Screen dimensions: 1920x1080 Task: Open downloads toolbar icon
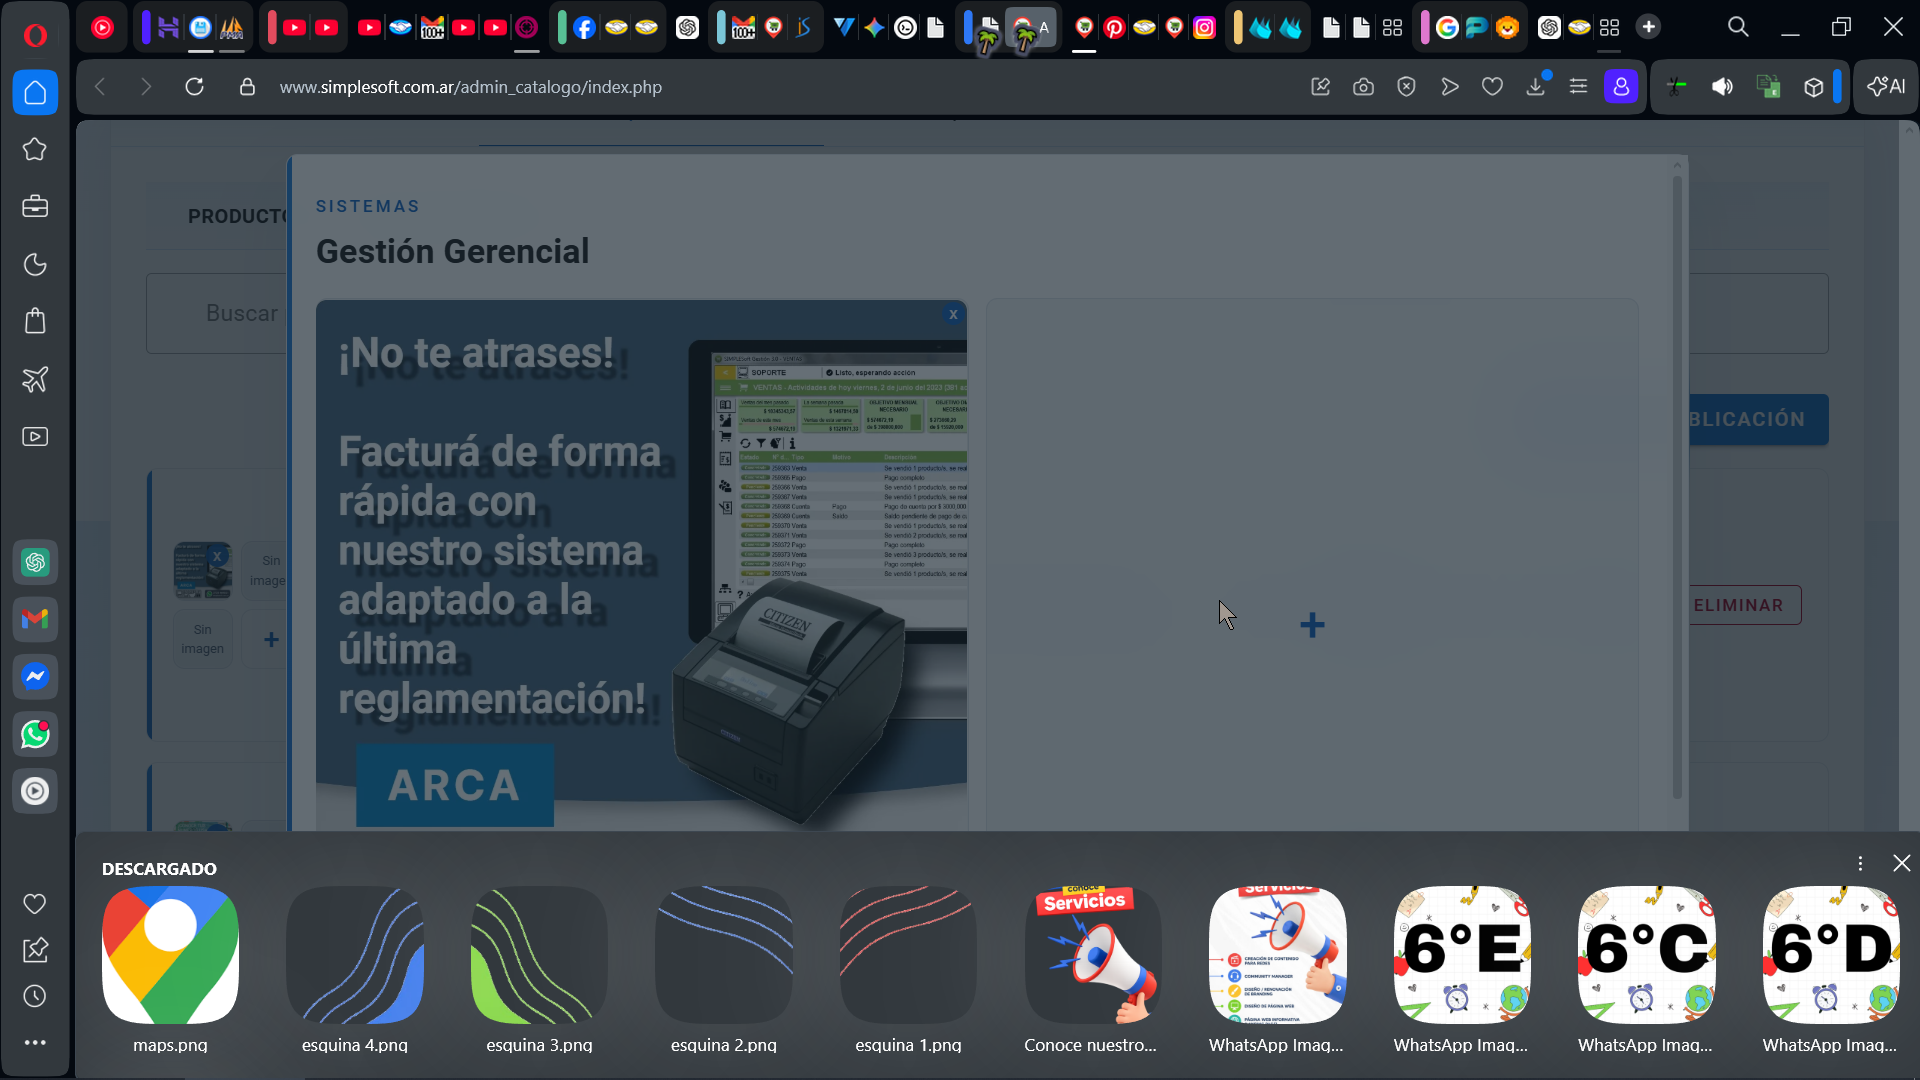coord(1535,87)
